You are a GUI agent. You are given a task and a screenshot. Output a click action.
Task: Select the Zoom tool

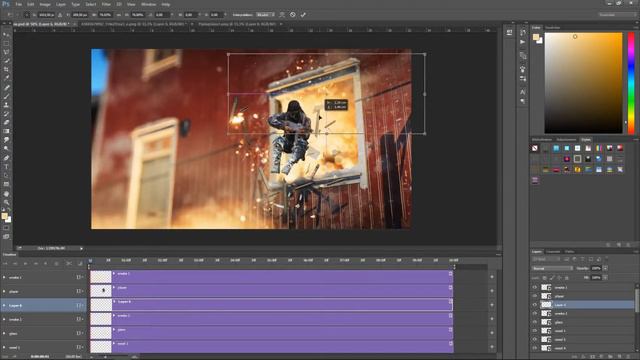(6, 202)
